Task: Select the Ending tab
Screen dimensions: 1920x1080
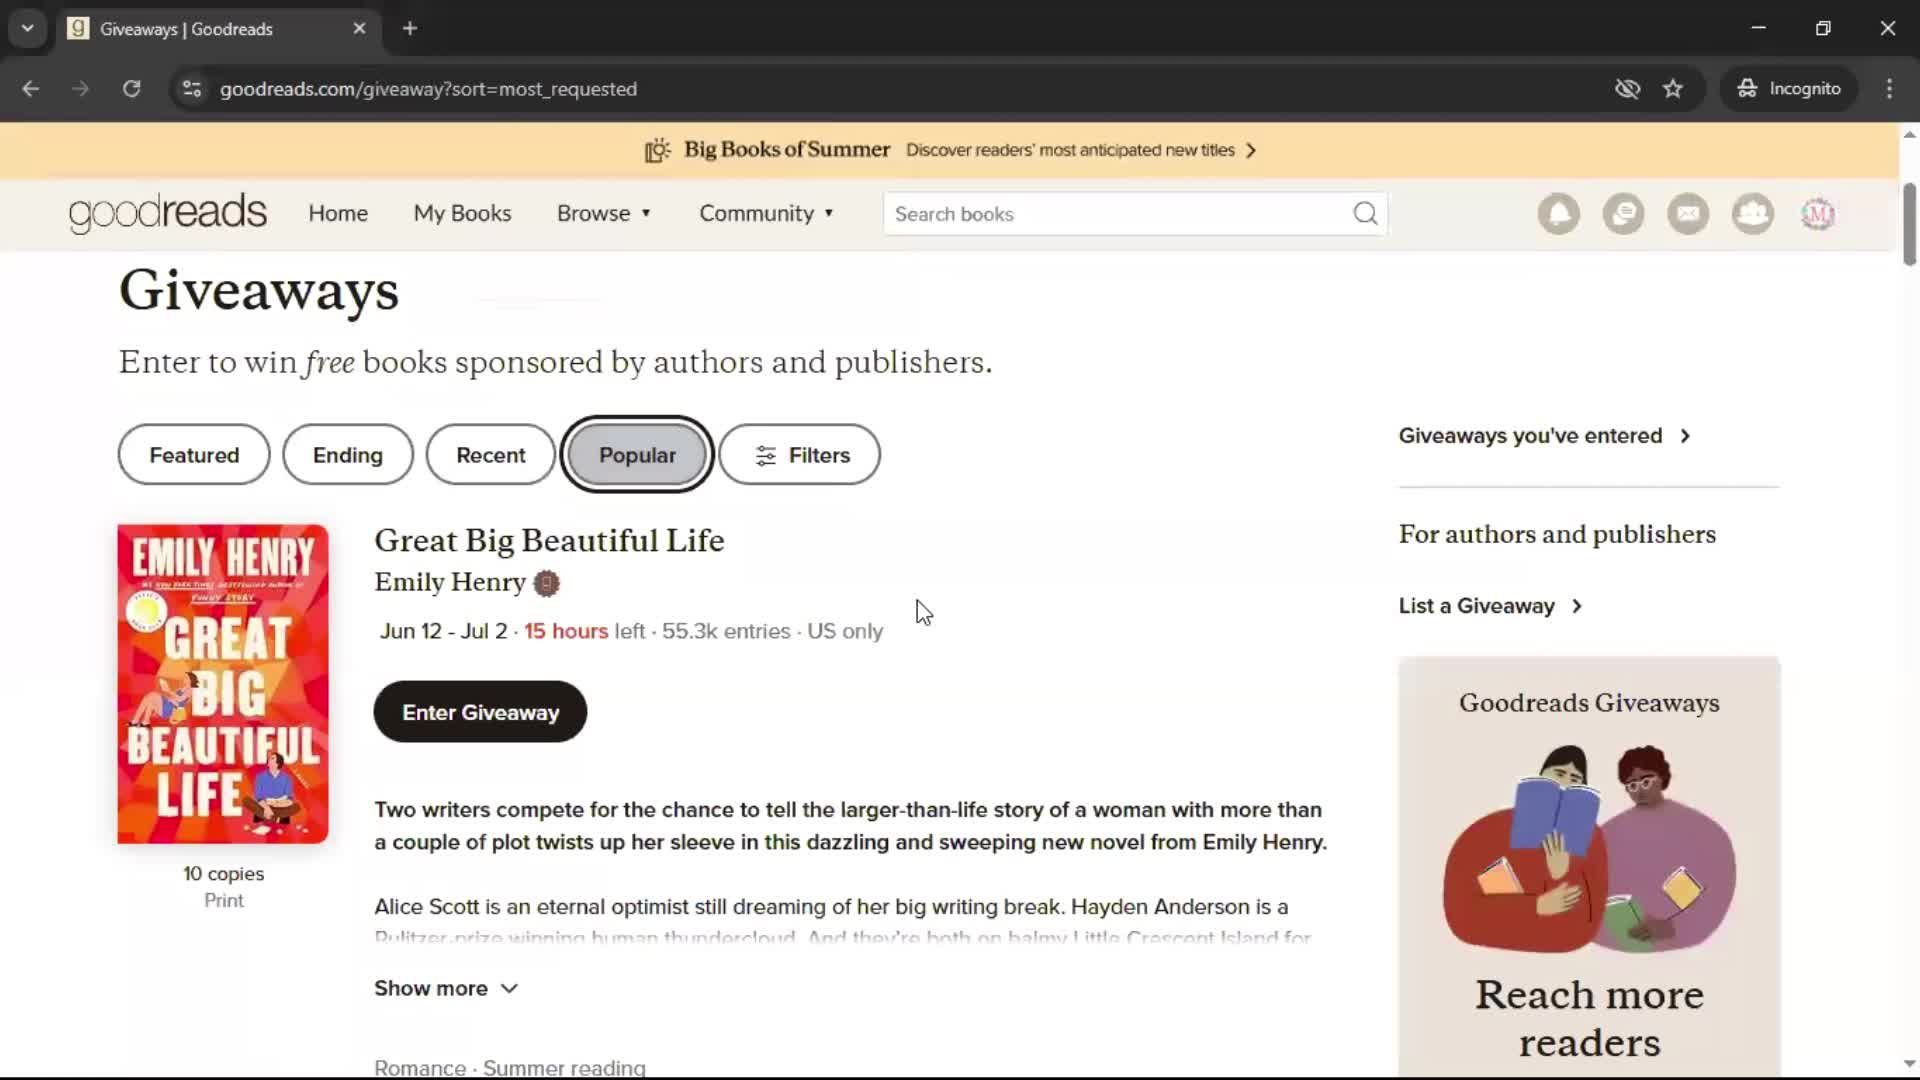Action: (x=348, y=455)
